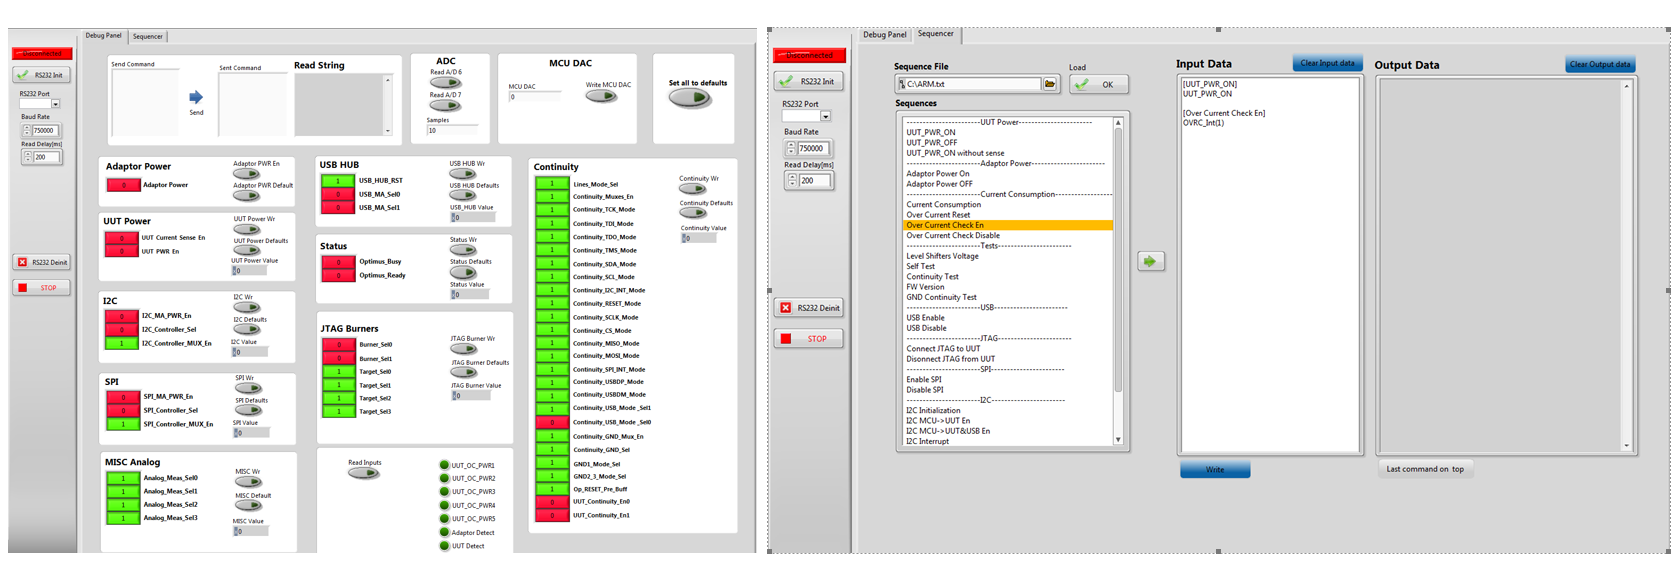This screenshot has height=570, width=1680.
Task: Click the browse folder icon beside C:\ARM.txt
Action: pyautogui.click(x=1050, y=84)
